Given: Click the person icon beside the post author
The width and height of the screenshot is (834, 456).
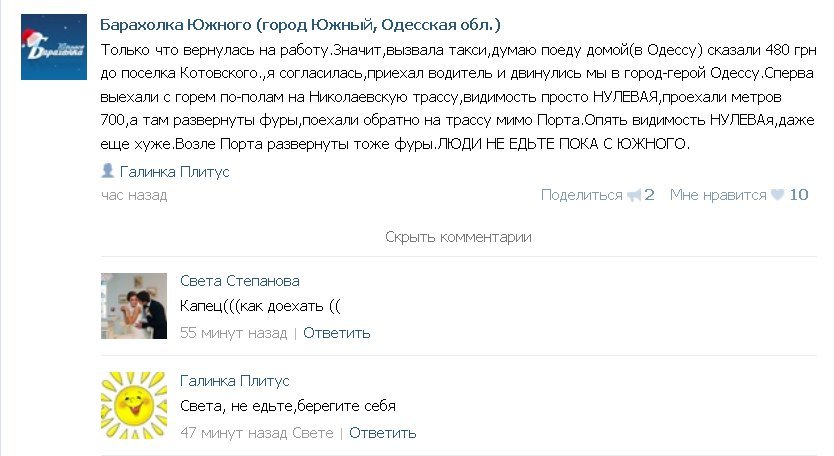Looking at the screenshot, I should 107,170.
